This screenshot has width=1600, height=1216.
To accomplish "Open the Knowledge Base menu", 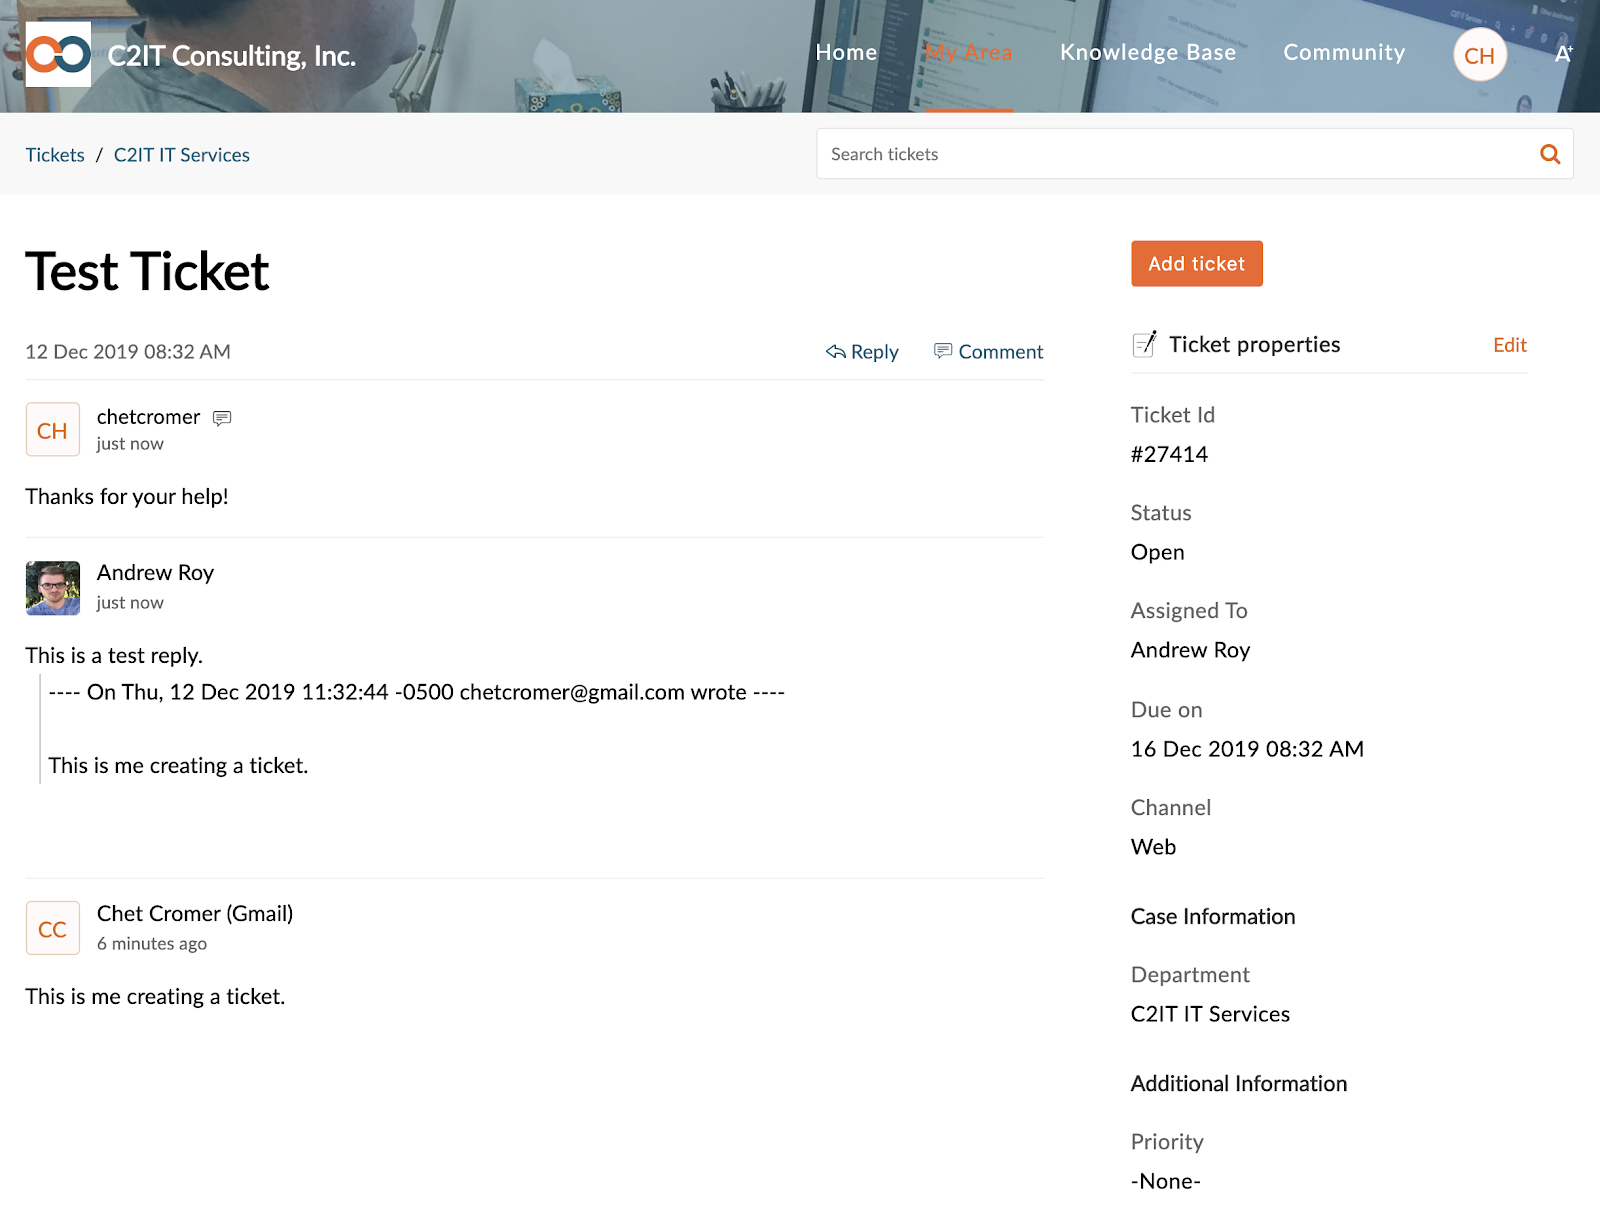I will 1148,52.
